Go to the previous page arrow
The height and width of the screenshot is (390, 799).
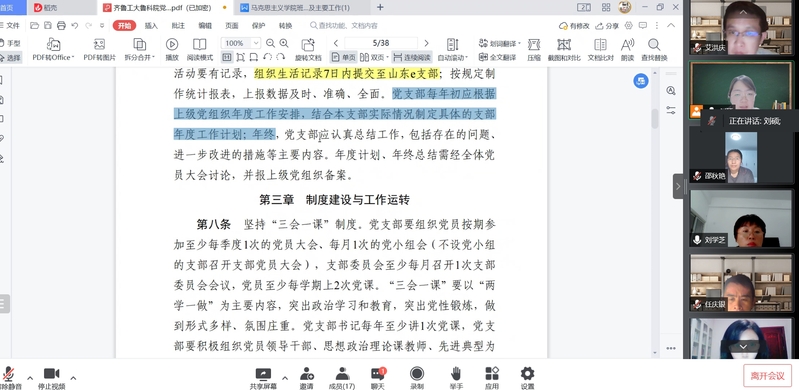point(336,43)
